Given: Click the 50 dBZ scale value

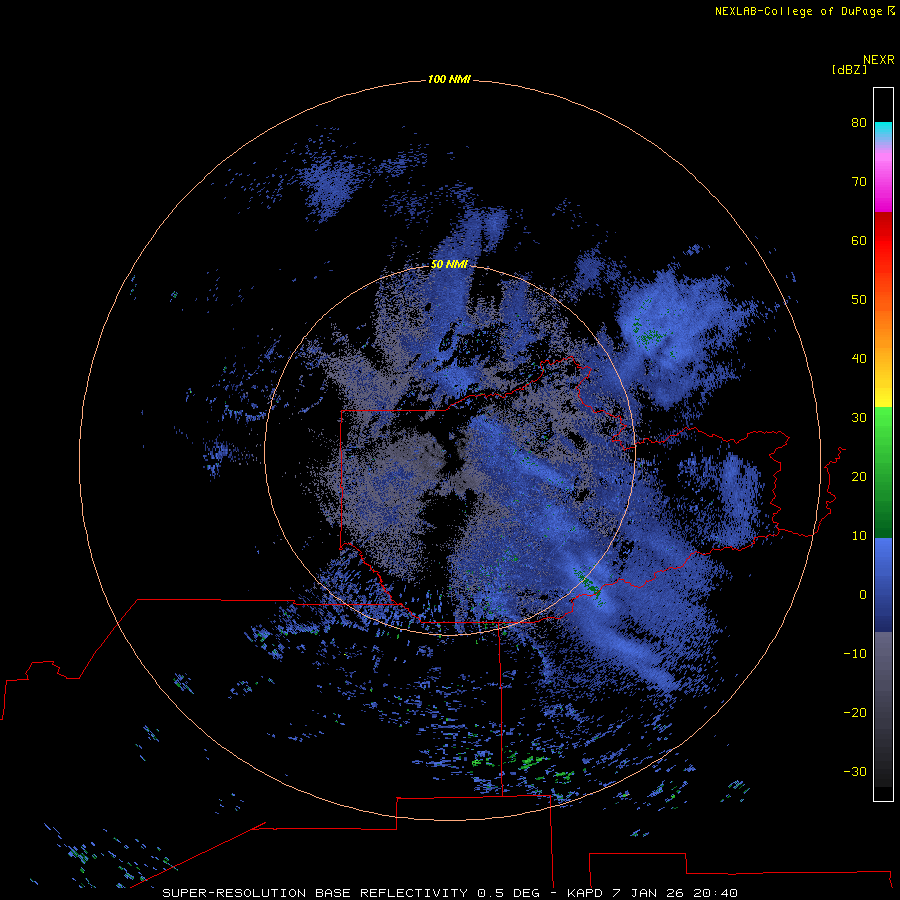Looking at the screenshot, I should [859, 300].
